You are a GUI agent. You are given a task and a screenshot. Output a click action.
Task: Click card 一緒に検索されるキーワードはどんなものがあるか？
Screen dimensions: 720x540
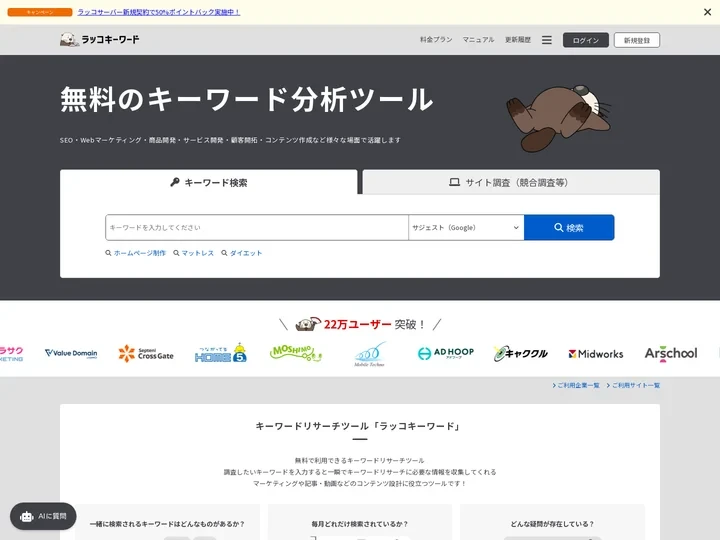tap(167, 523)
